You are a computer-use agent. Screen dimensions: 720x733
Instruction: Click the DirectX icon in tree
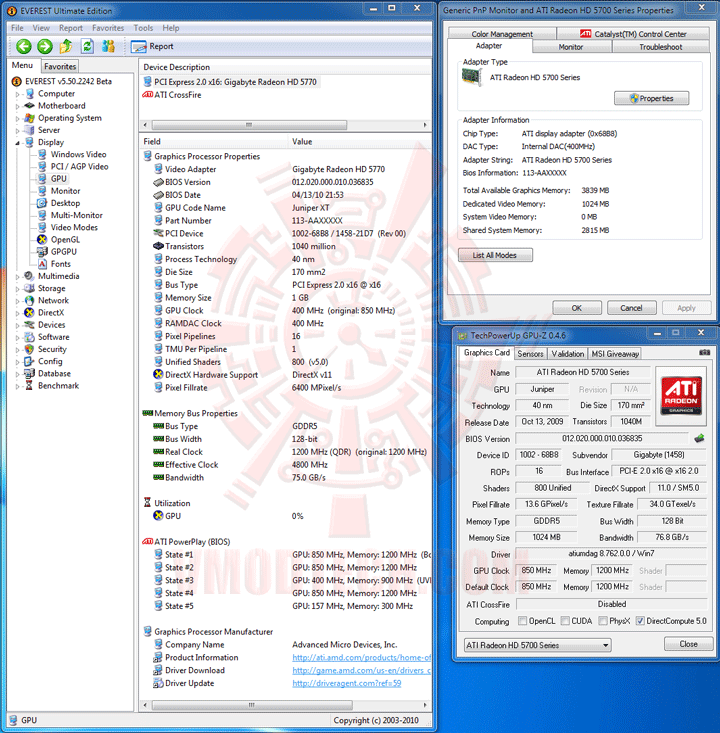(29, 312)
